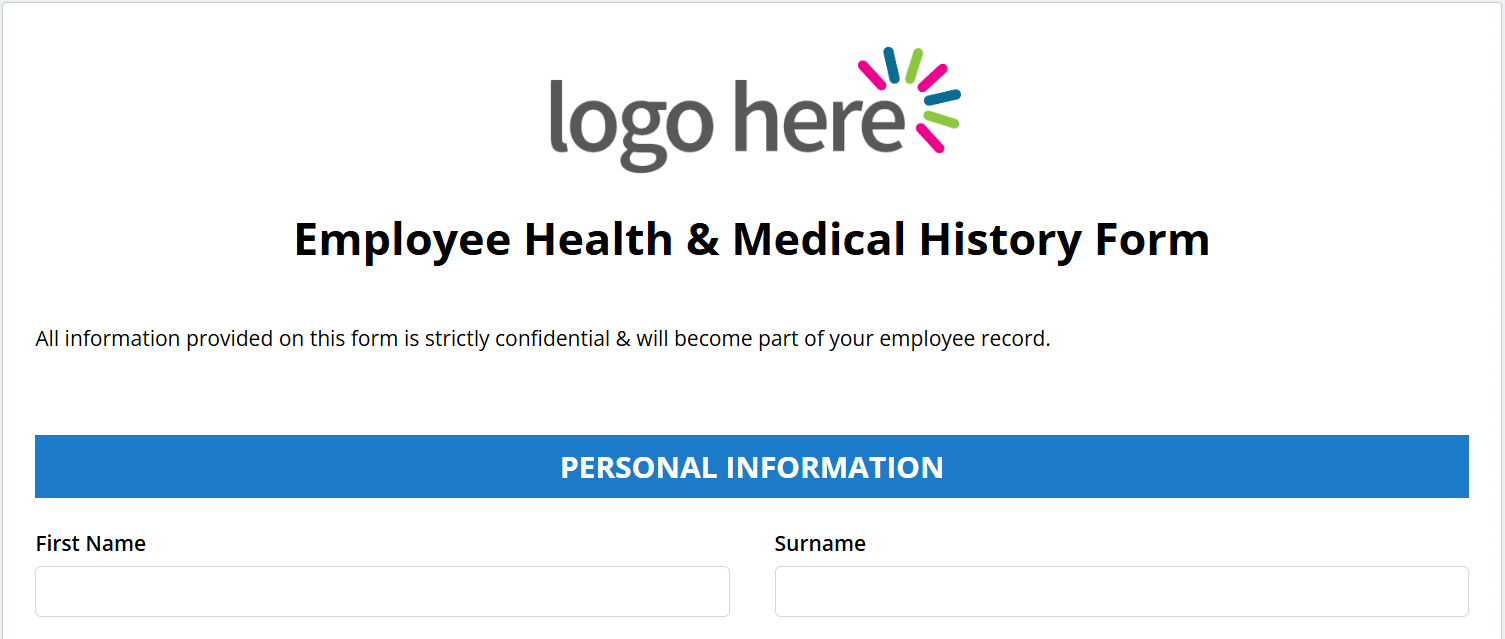This screenshot has width=1505, height=639.
Task: Click the top green ray in logo burst
Action: (x=914, y=64)
